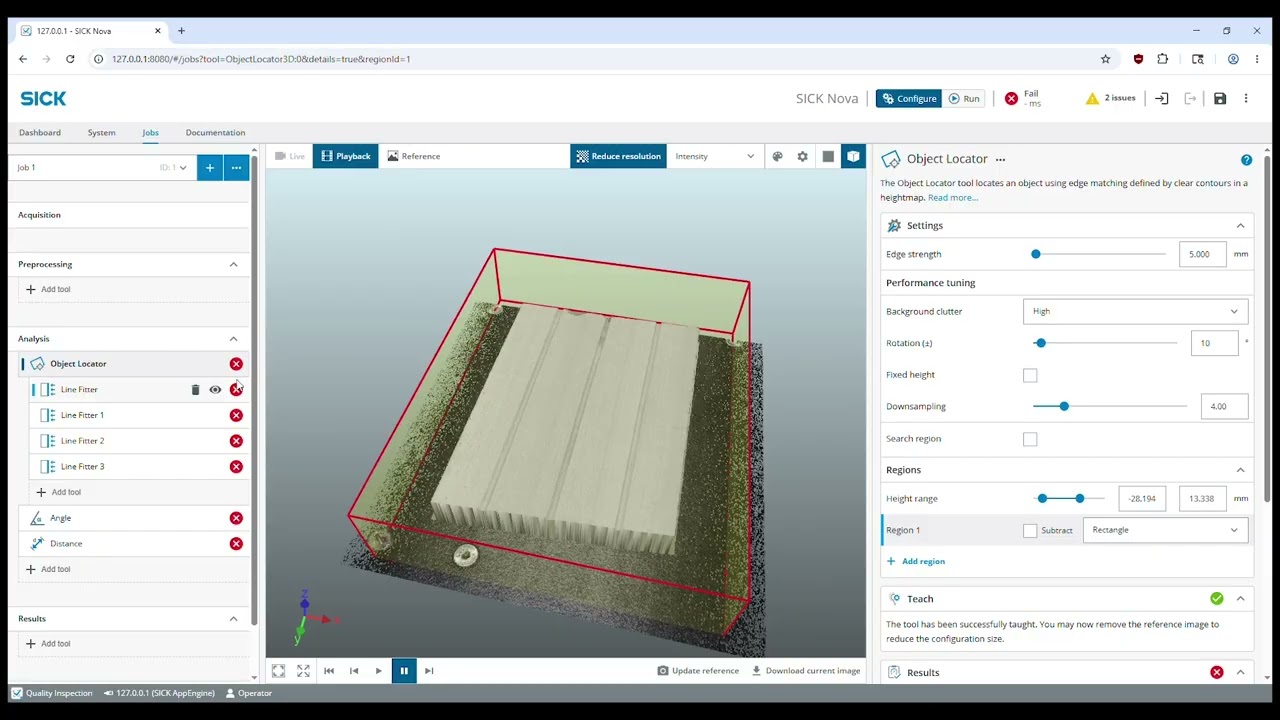Viewport: 1280px width, 720px height.
Task: Step to next frame
Action: click(429, 671)
